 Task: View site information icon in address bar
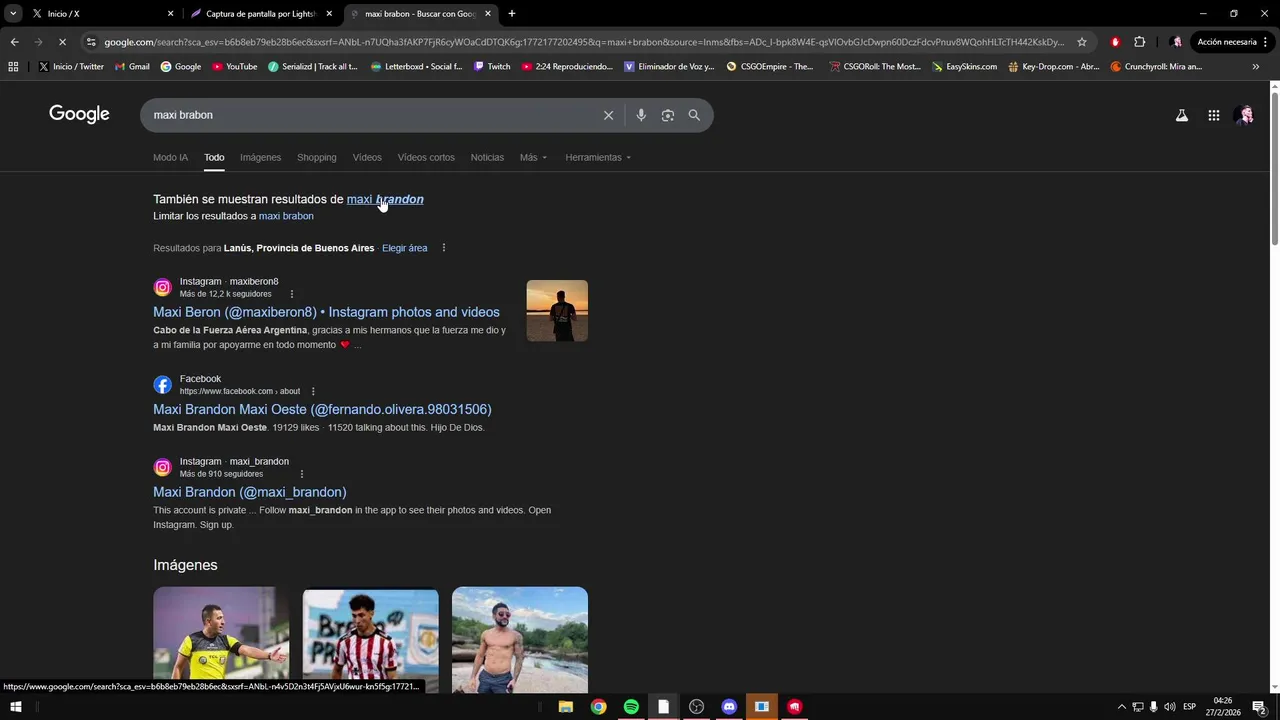[x=91, y=42]
